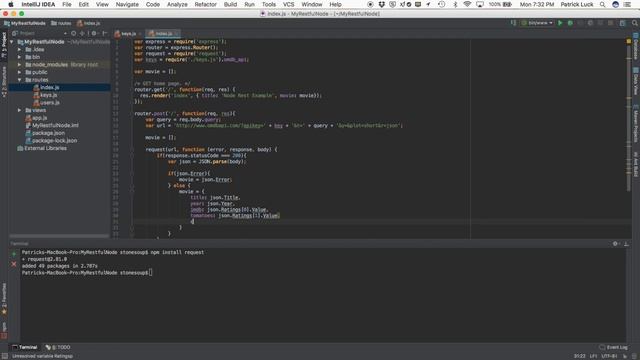Open Project panel settings gear
Image resolution: width=640 pixels, height=360 pixels.
[94, 33]
